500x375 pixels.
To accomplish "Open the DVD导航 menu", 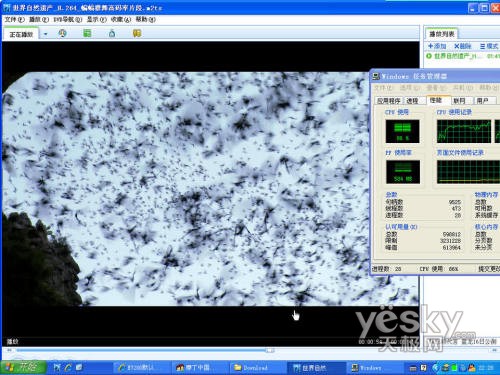I will click(x=68, y=20).
